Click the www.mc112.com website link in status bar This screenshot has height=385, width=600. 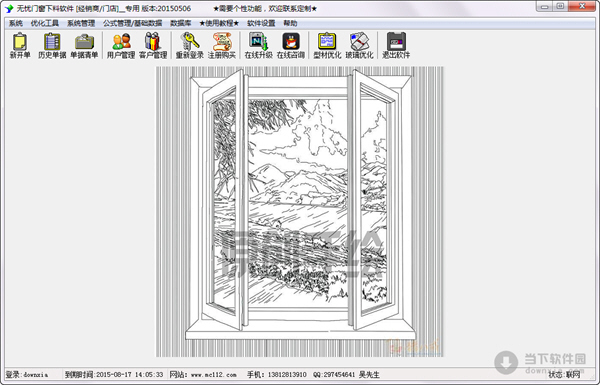pos(214,375)
